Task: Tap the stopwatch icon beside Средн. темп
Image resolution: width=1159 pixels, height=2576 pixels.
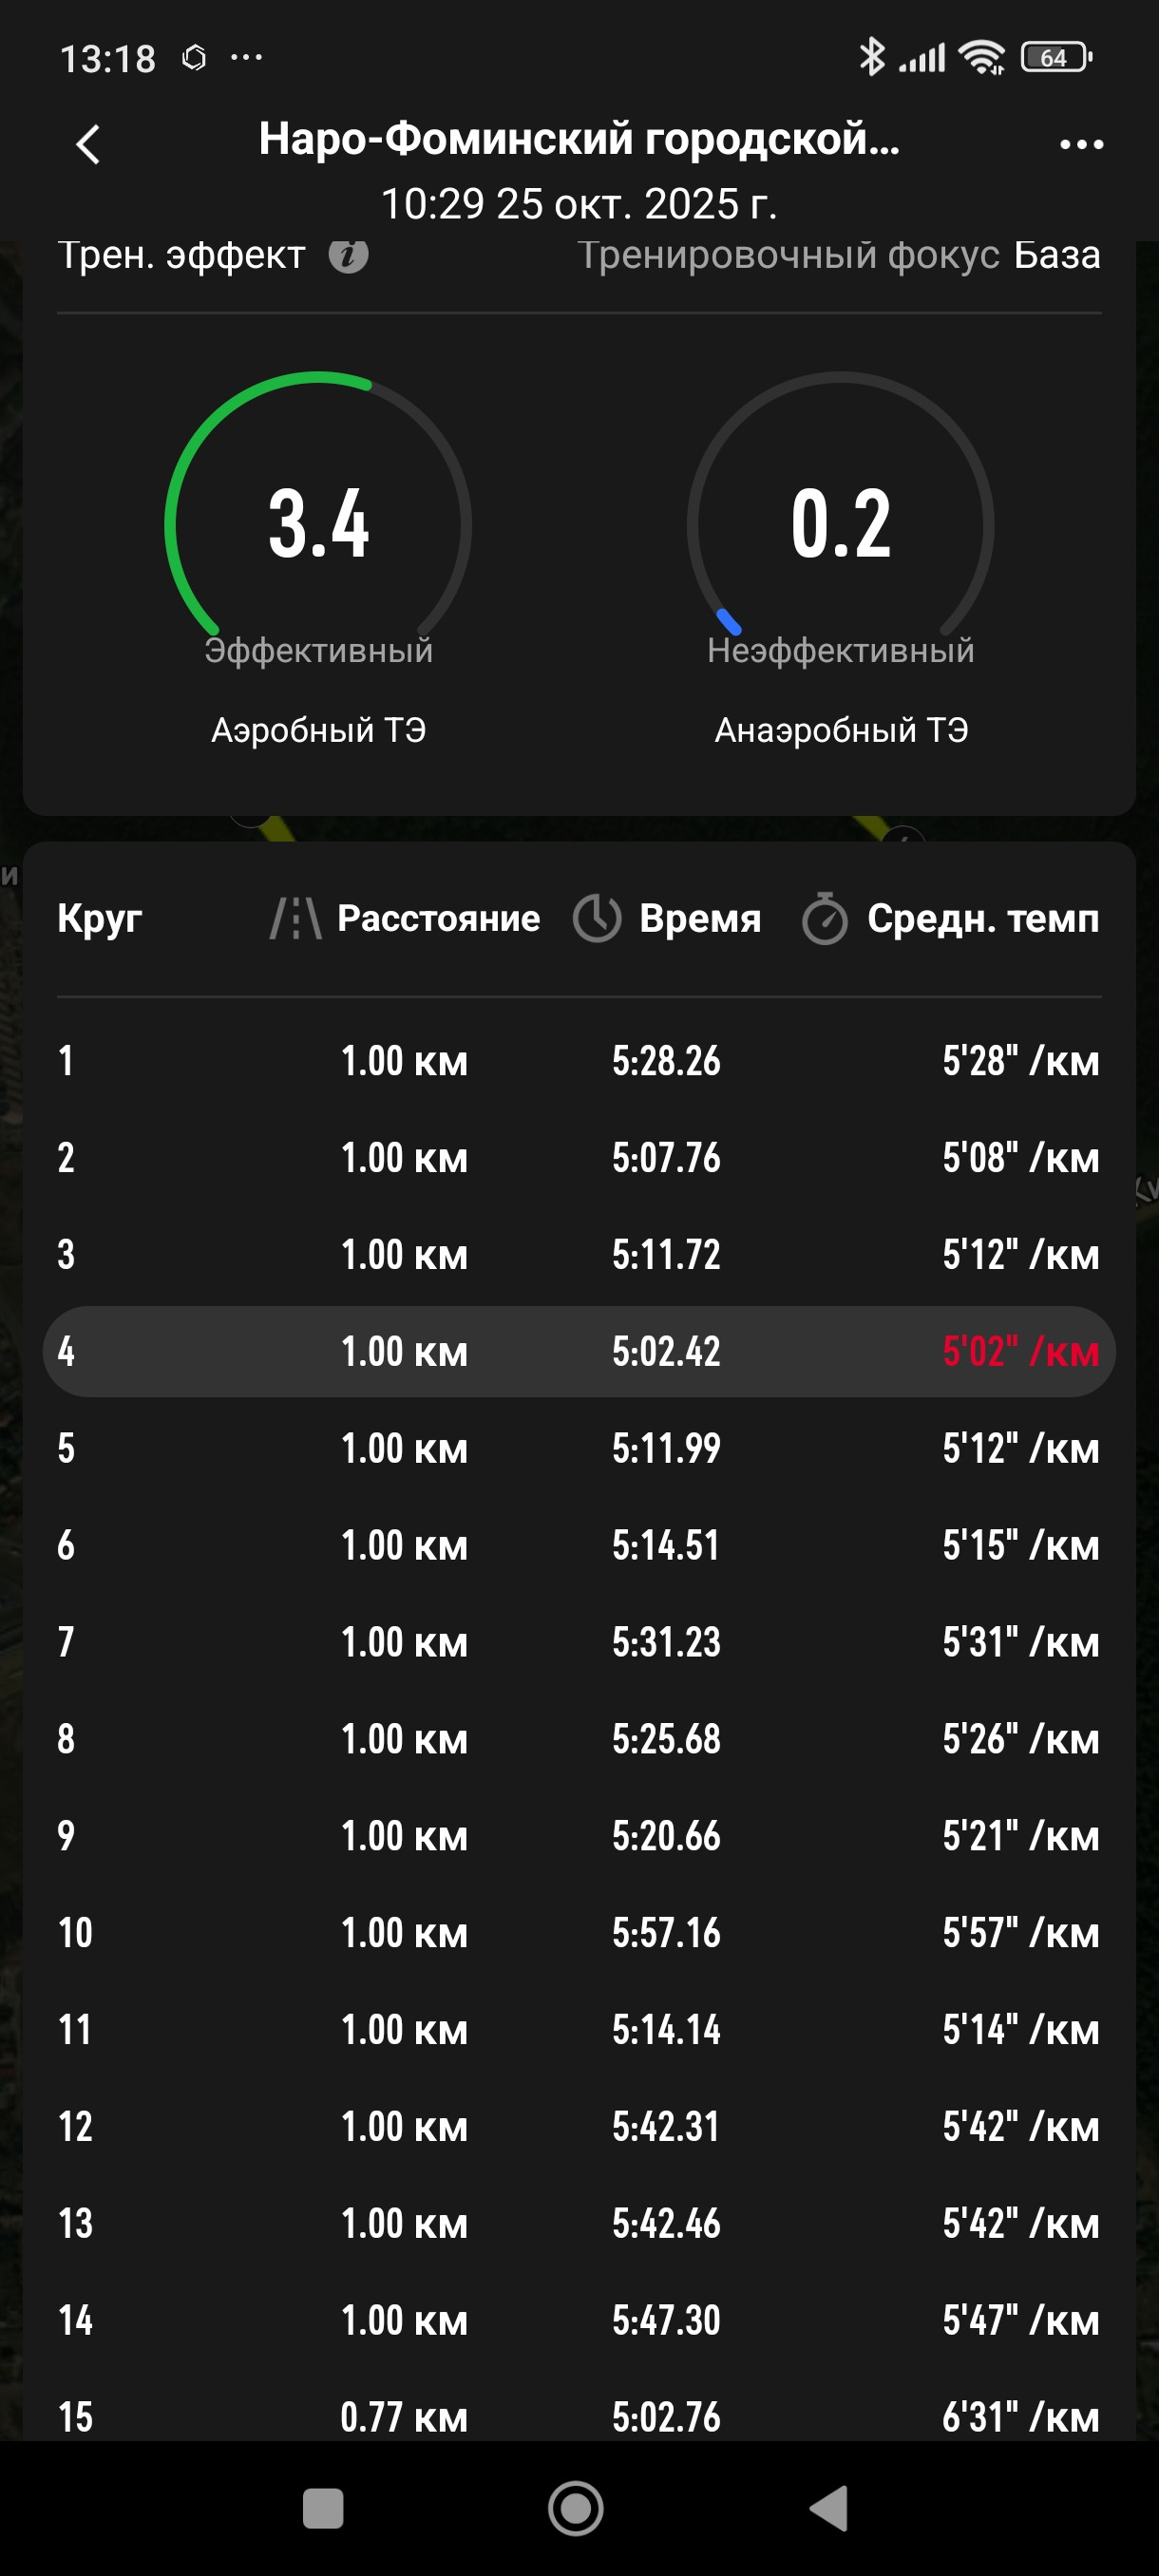Action: coord(825,918)
